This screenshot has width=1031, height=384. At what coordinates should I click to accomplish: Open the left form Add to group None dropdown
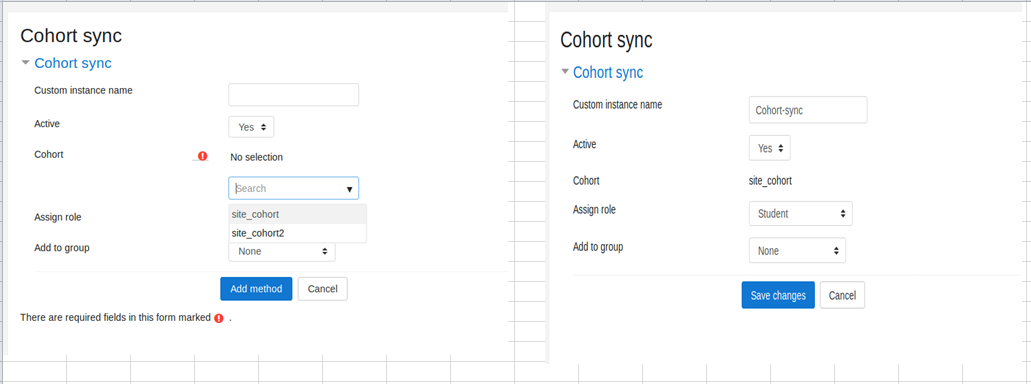click(281, 251)
